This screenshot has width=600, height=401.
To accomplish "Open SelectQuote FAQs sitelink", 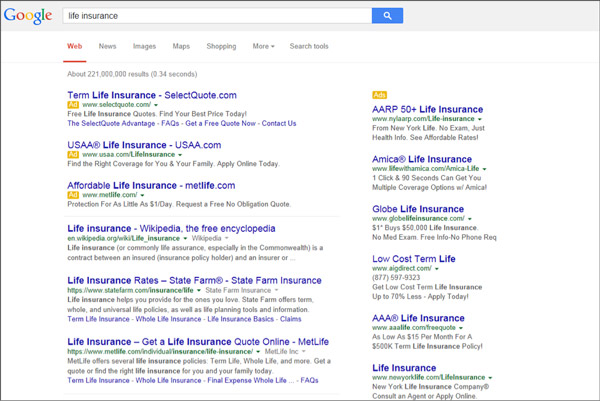I will [170, 123].
